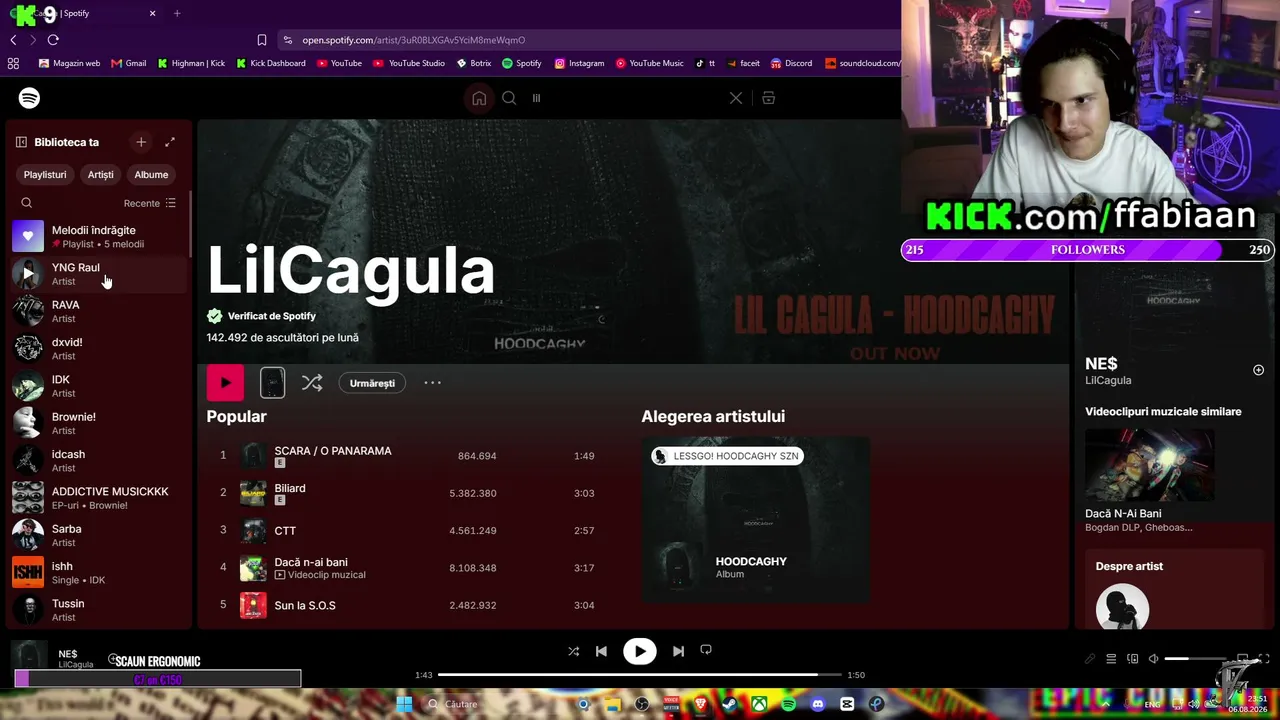Click the address bar URL
1280x720 pixels.
pyautogui.click(x=413, y=40)
